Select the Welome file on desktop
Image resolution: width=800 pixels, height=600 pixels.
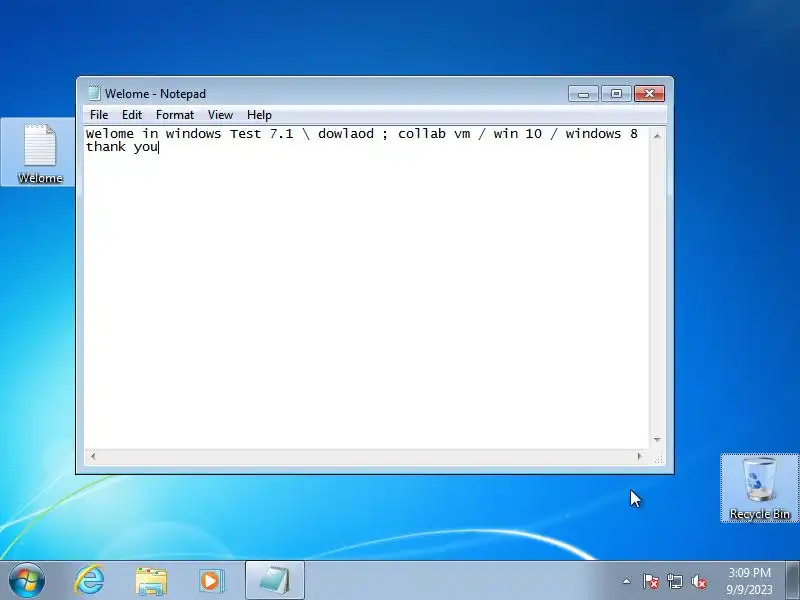pos(39,153)
